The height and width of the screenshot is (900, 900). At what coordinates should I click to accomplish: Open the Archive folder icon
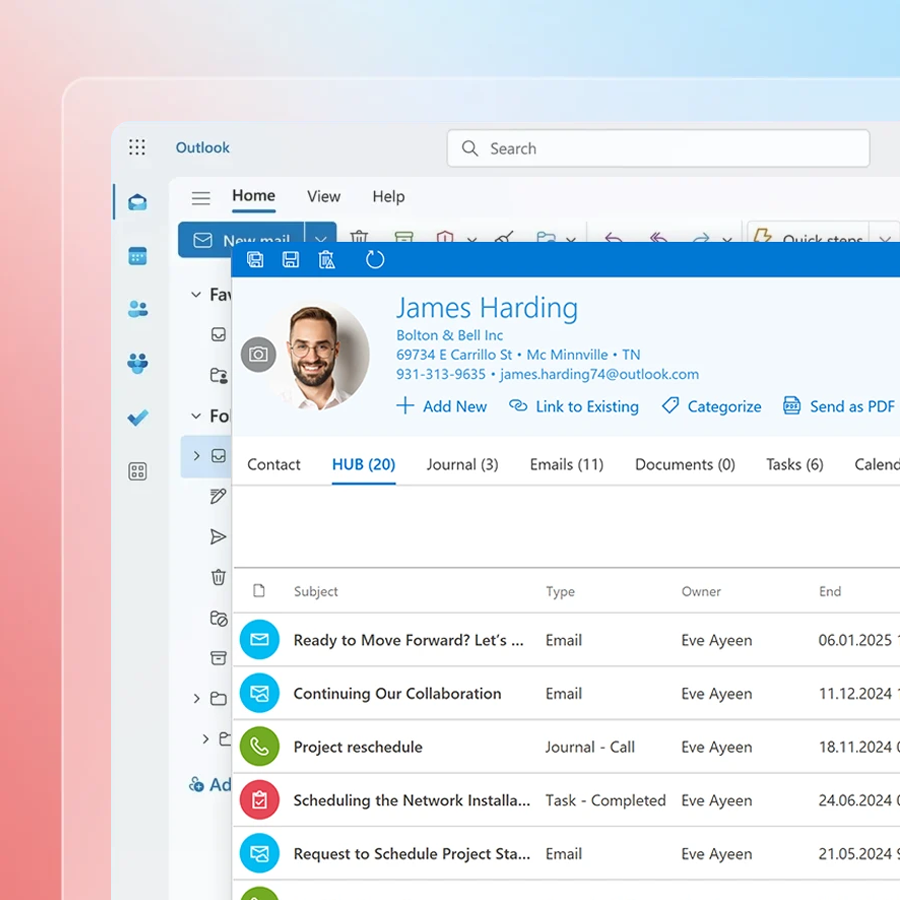click(x=218, y=658)
